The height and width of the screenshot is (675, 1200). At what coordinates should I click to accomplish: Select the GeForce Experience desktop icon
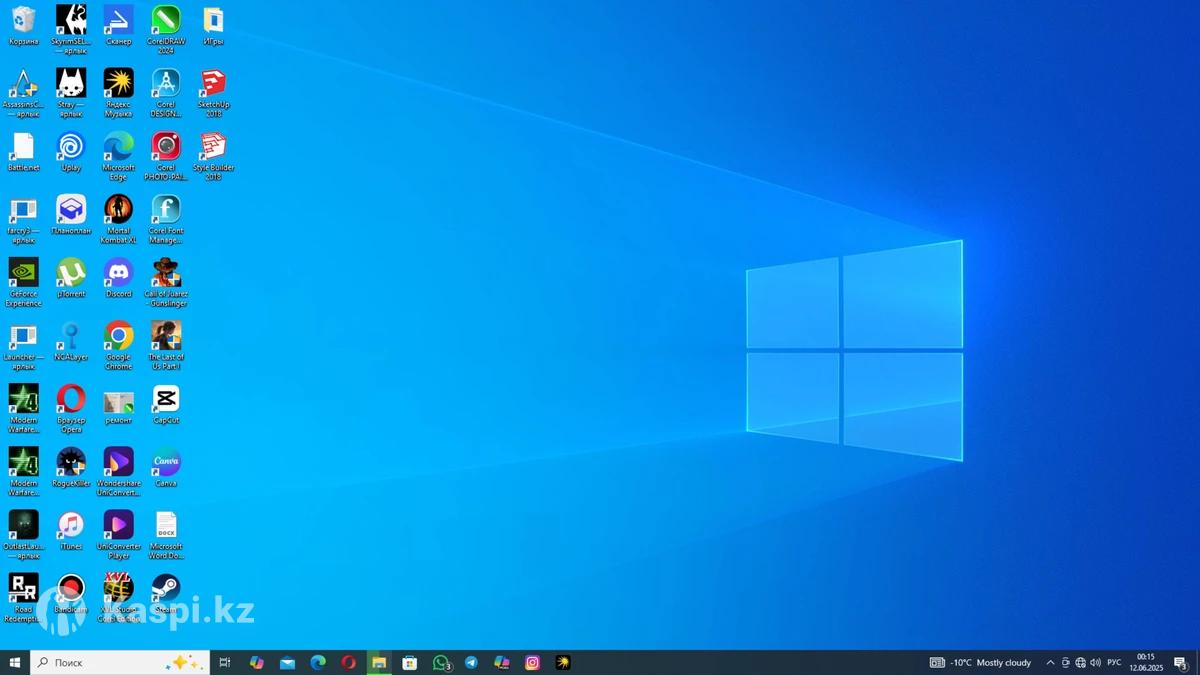coord(23,283)
